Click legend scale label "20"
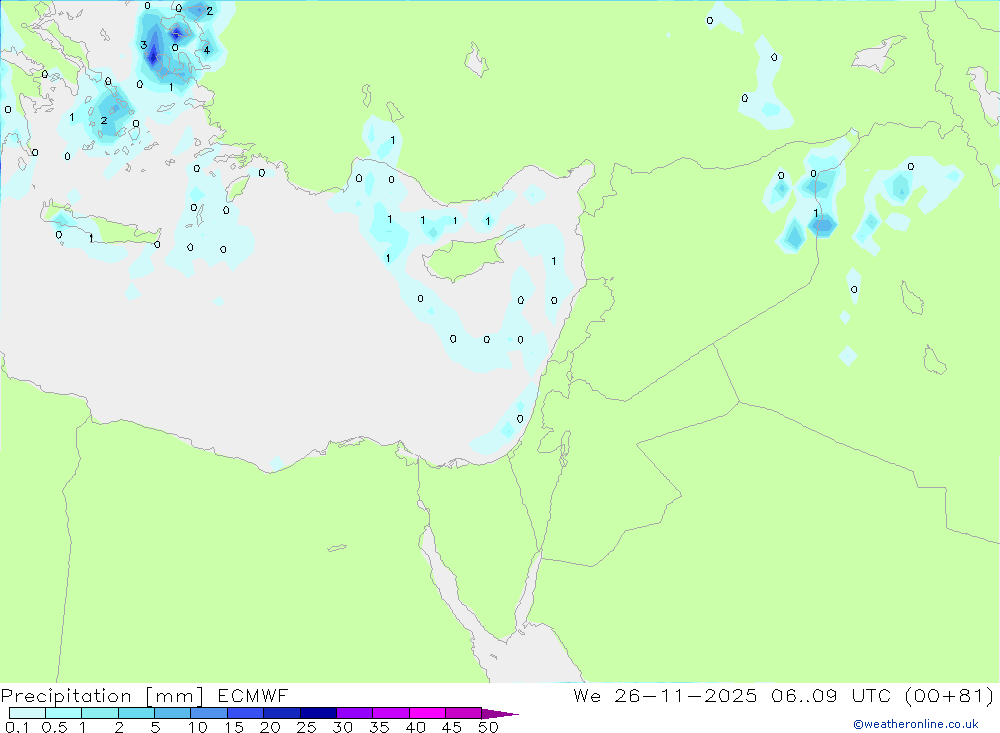The image size is (1000, 733). (x=270, y=727)
